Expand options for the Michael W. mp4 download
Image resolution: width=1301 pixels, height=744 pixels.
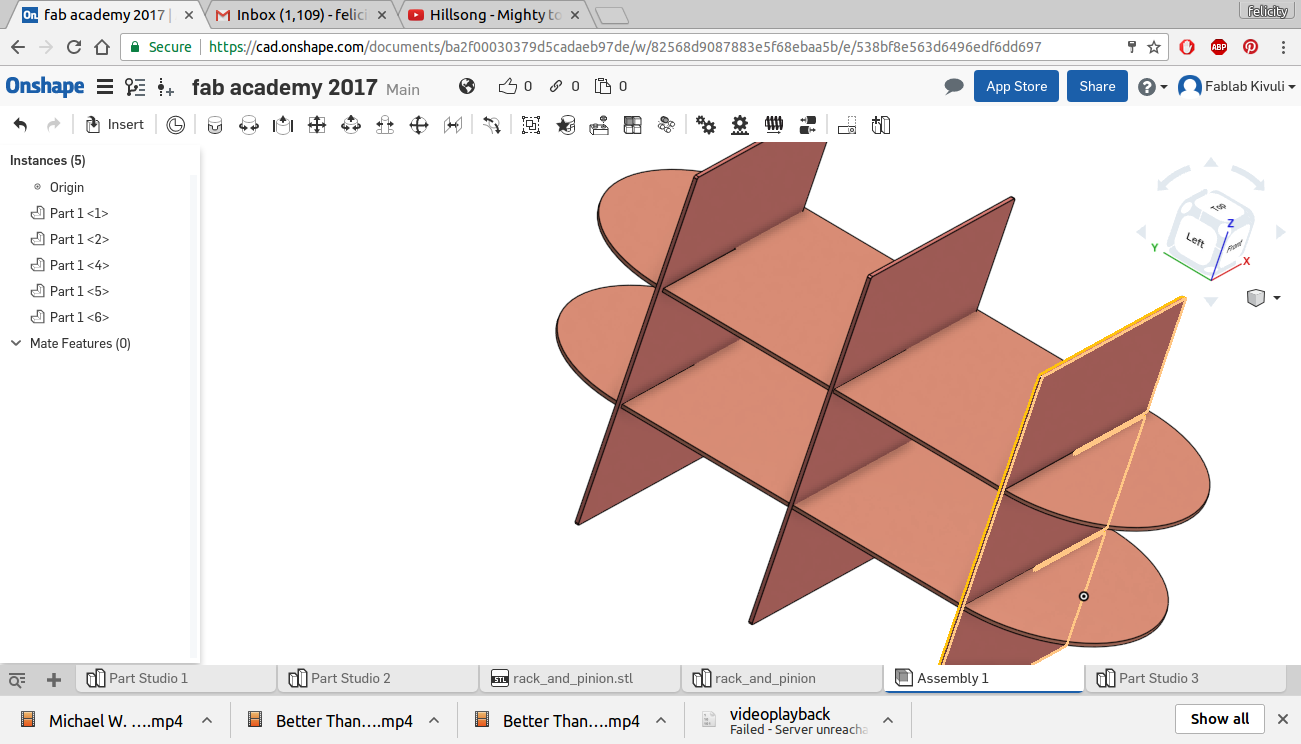207,720
